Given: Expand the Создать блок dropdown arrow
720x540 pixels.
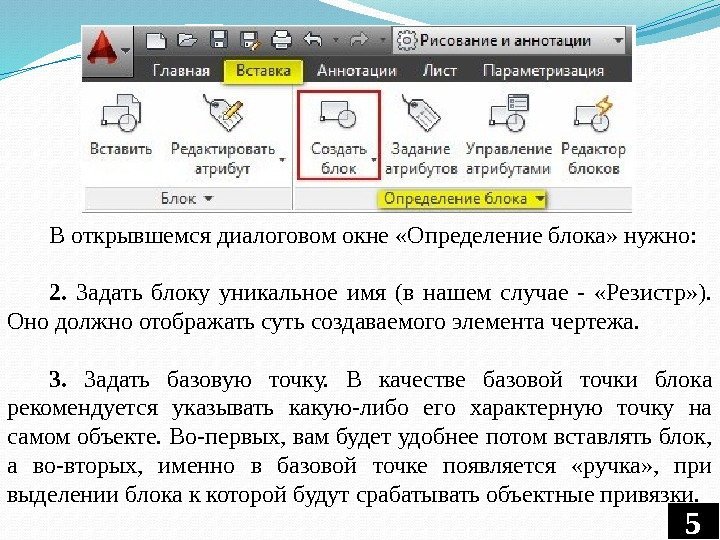Looking at the screenshot, I should (x=374, y=160).
